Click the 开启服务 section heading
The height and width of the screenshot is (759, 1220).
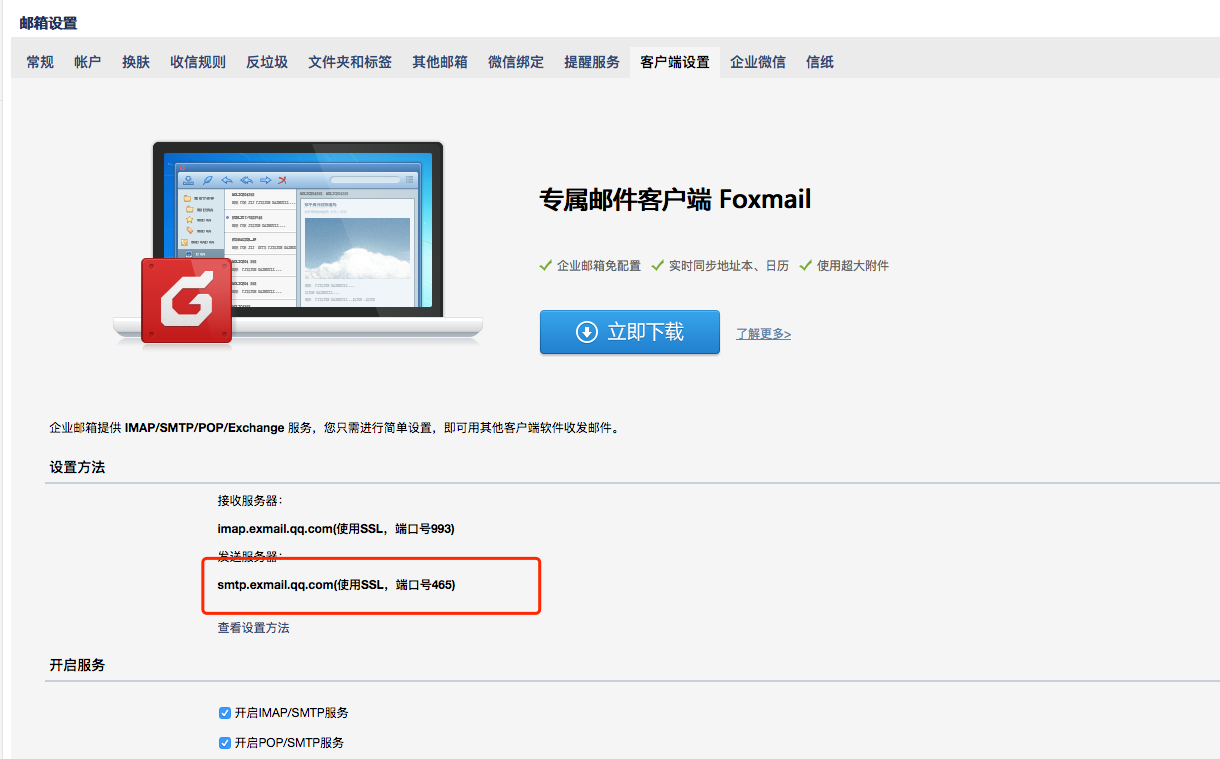[x=78, y=665]
